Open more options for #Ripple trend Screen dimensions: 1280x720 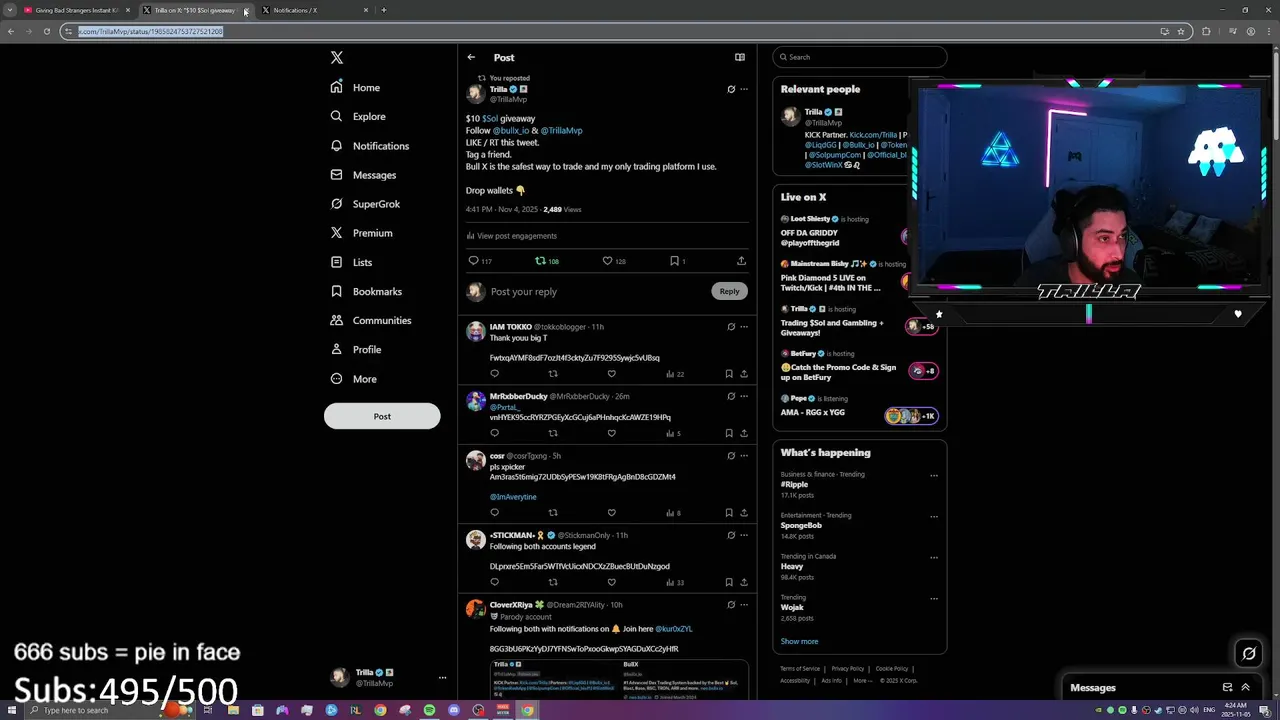point(934,476)
